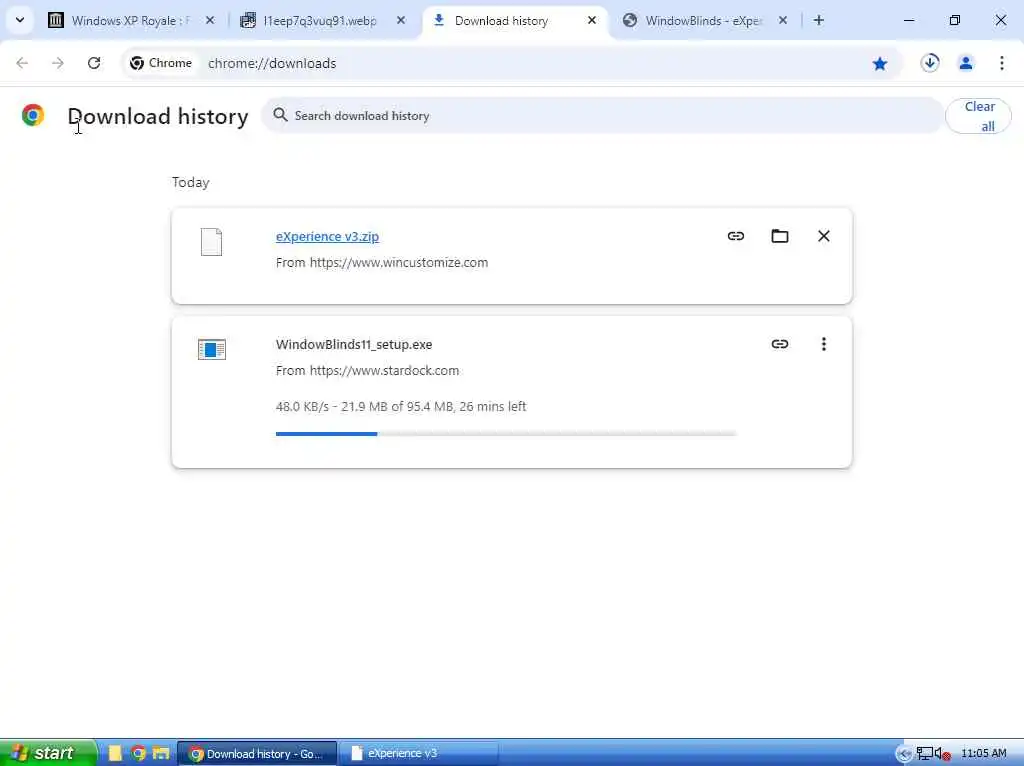Open a new tab with plus button

tap(818, 21)
